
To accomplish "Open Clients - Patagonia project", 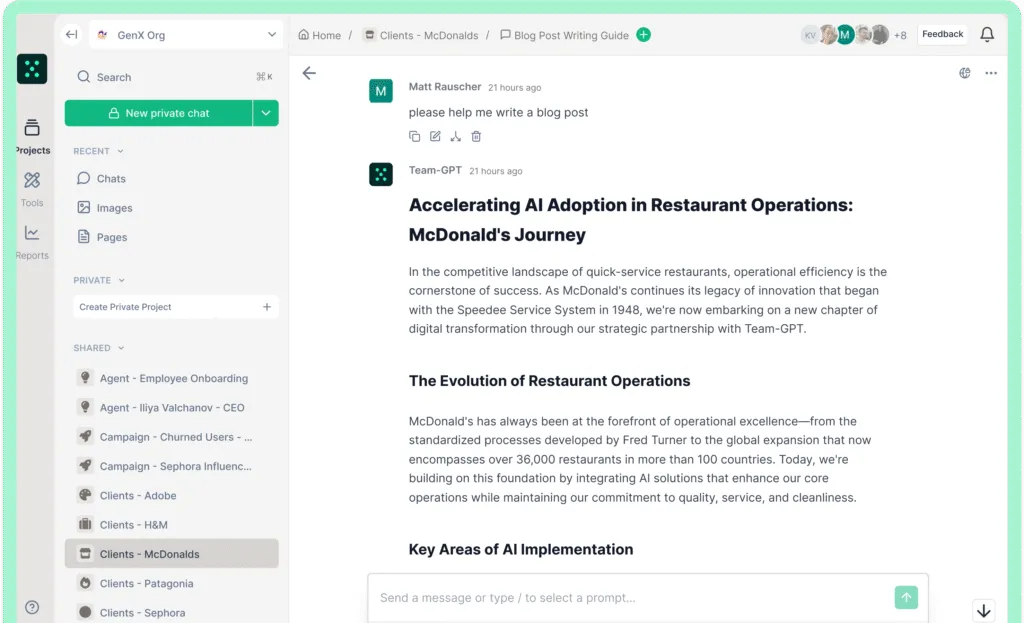I will coord(172,583).
